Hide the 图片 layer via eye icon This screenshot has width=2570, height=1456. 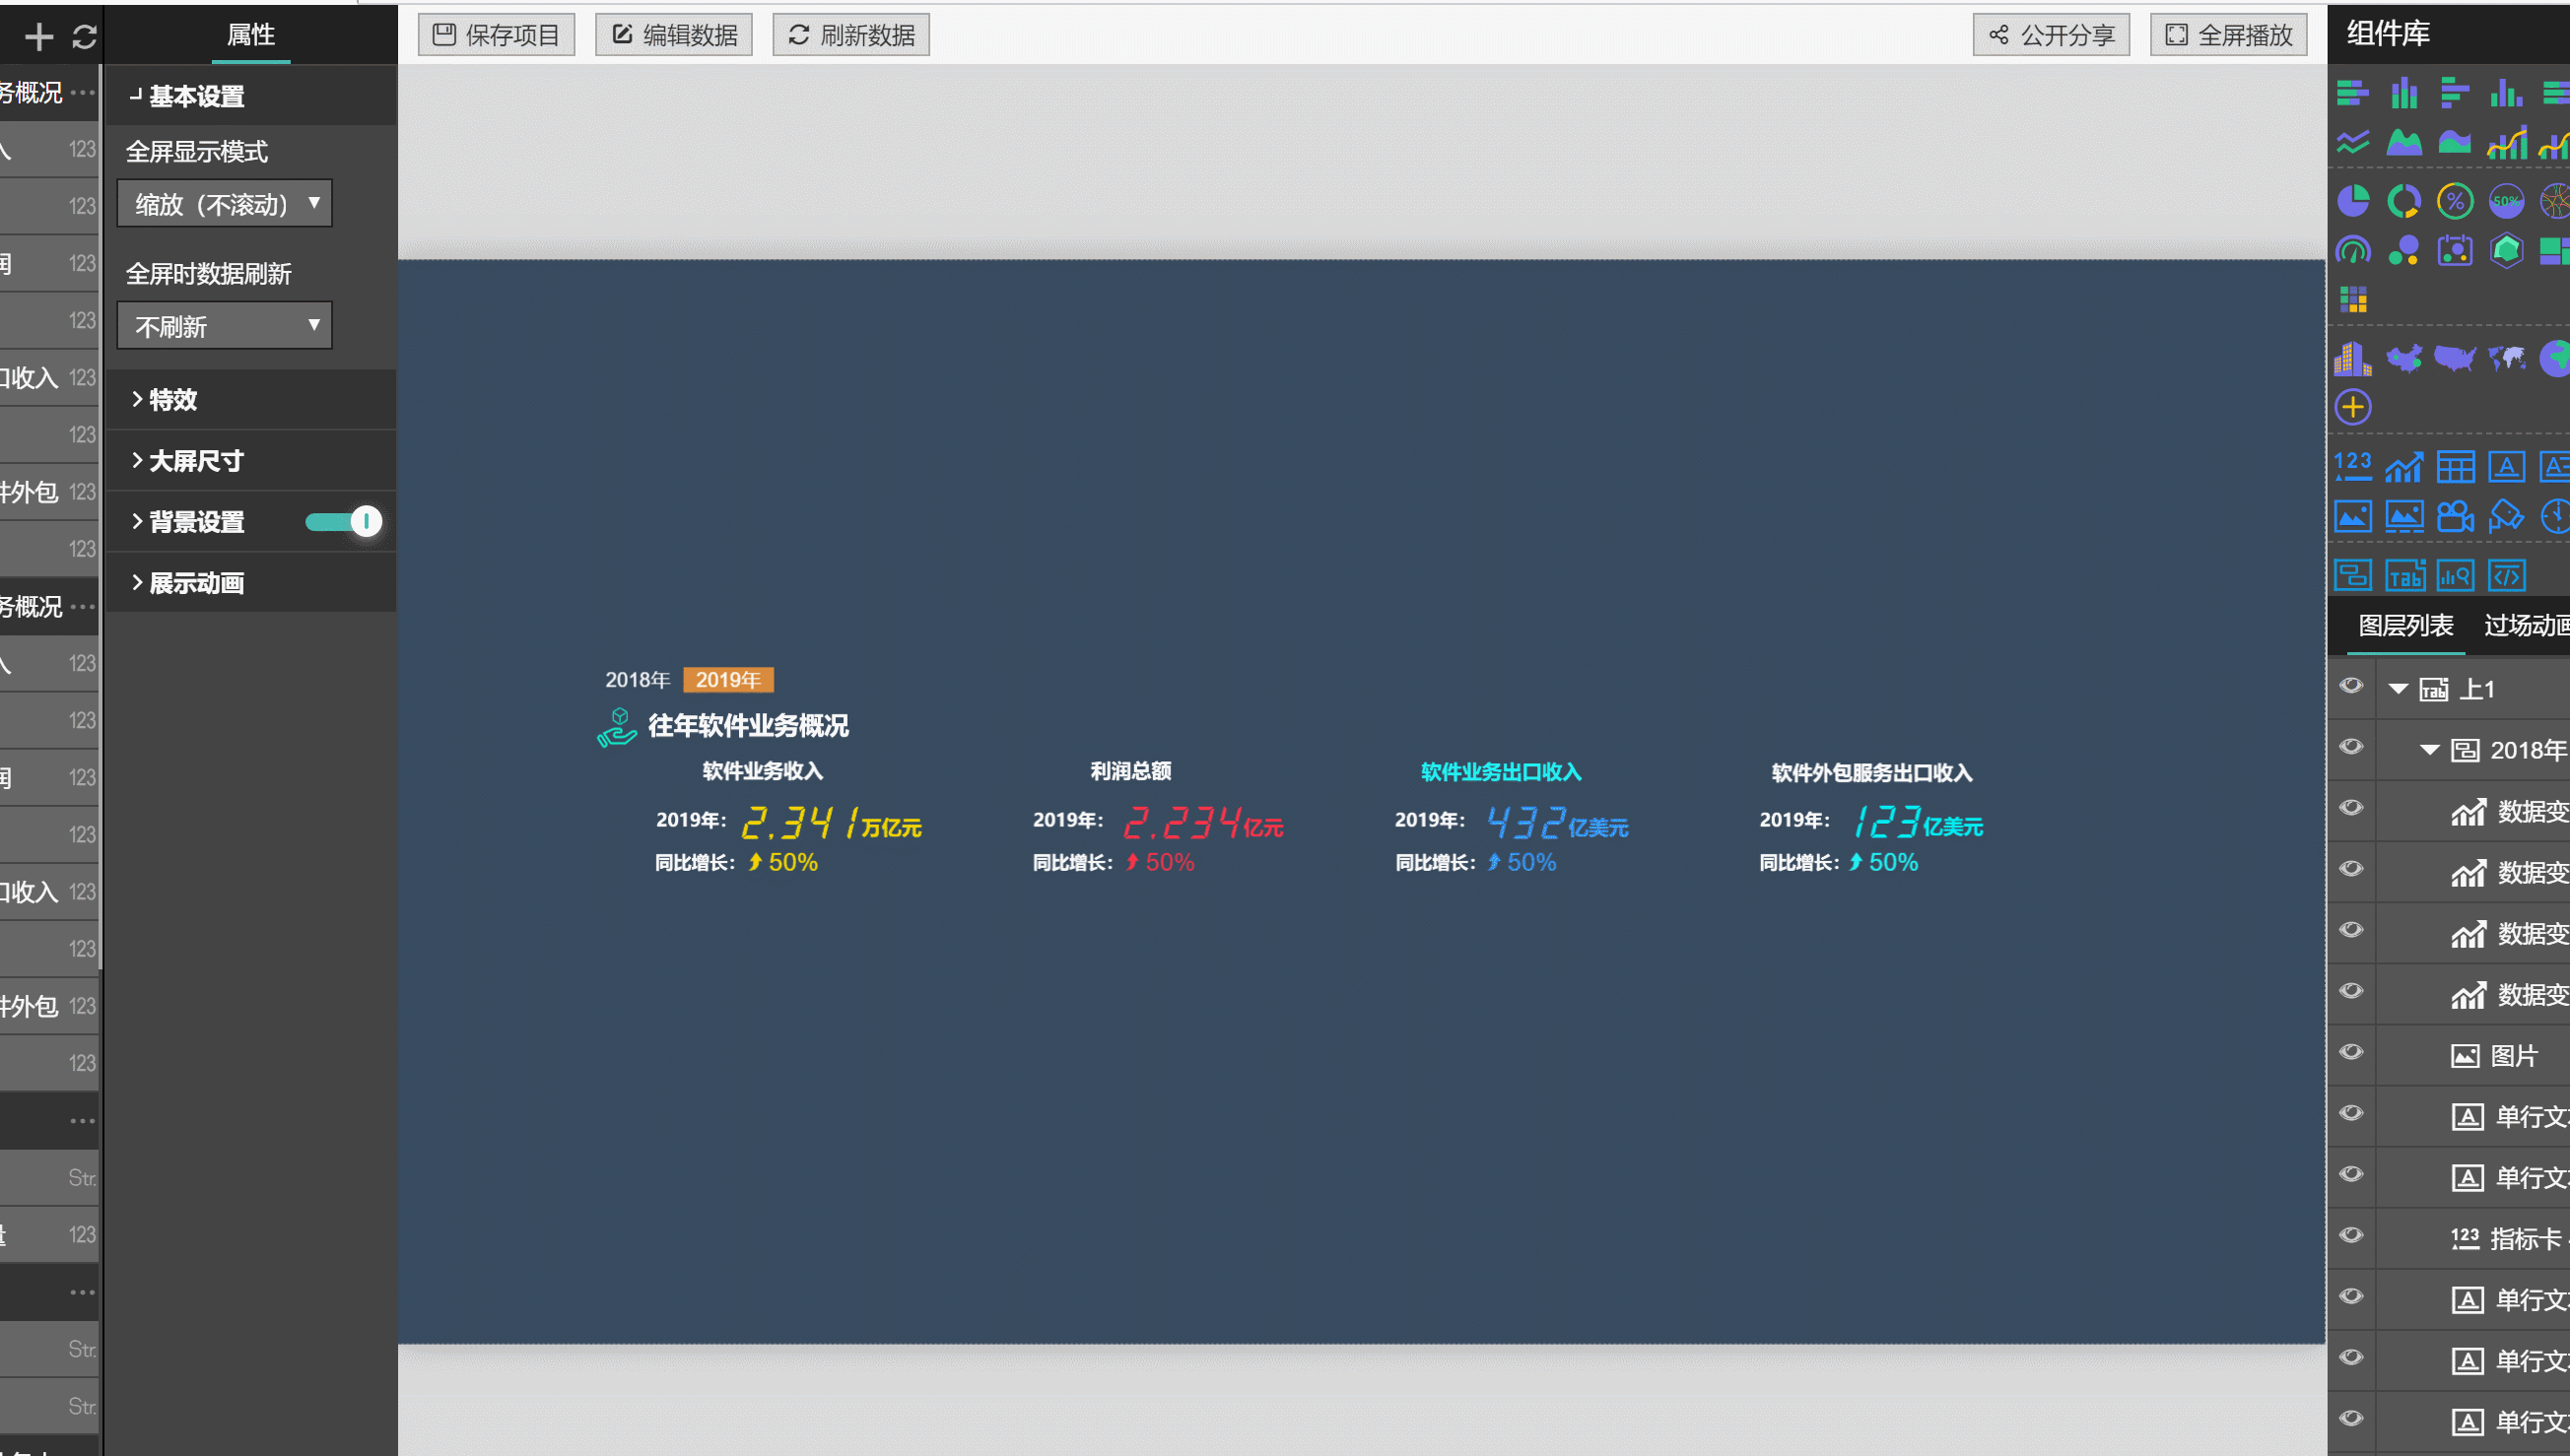point(2351,1052)
